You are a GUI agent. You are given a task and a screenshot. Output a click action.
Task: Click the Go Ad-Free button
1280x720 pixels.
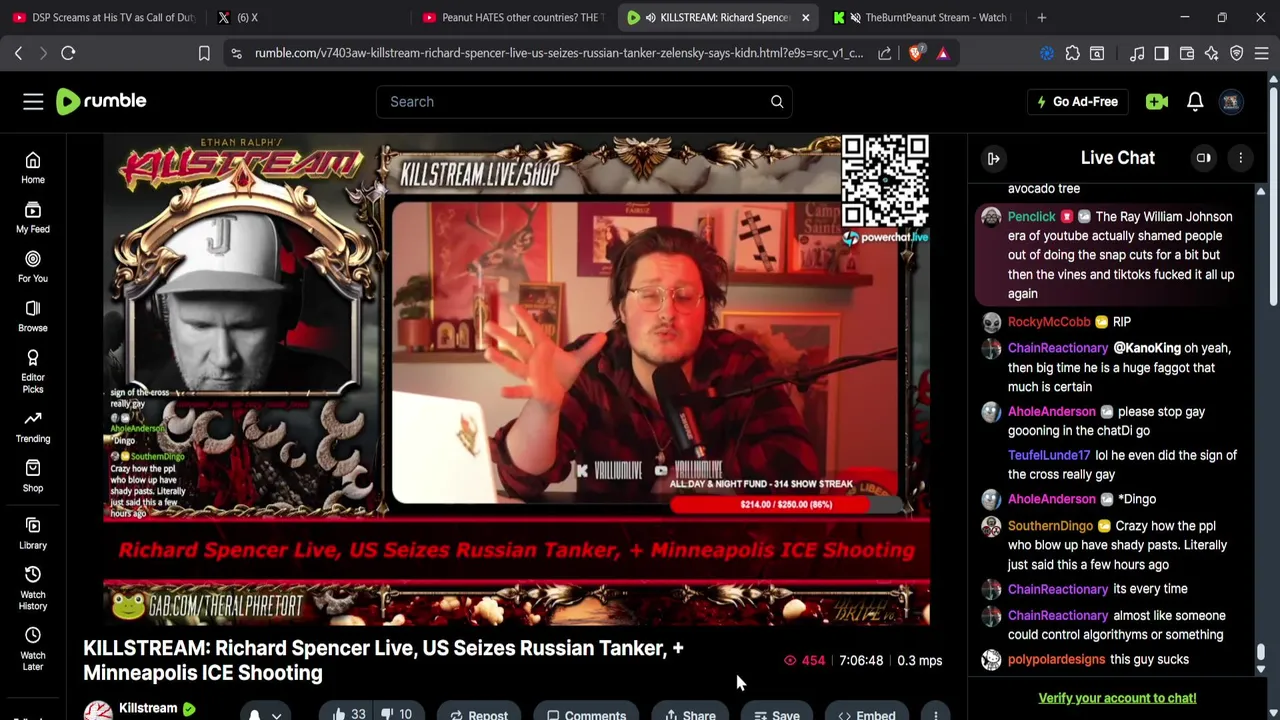(x=1078, y=101)
